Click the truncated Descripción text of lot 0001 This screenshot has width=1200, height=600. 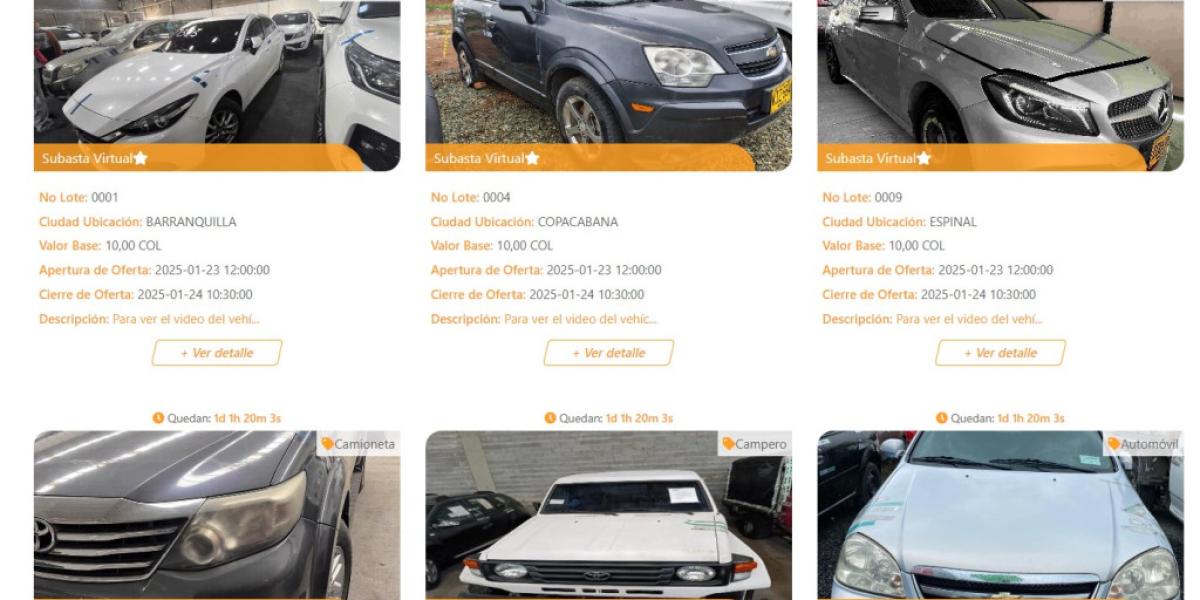click(186, 319)
